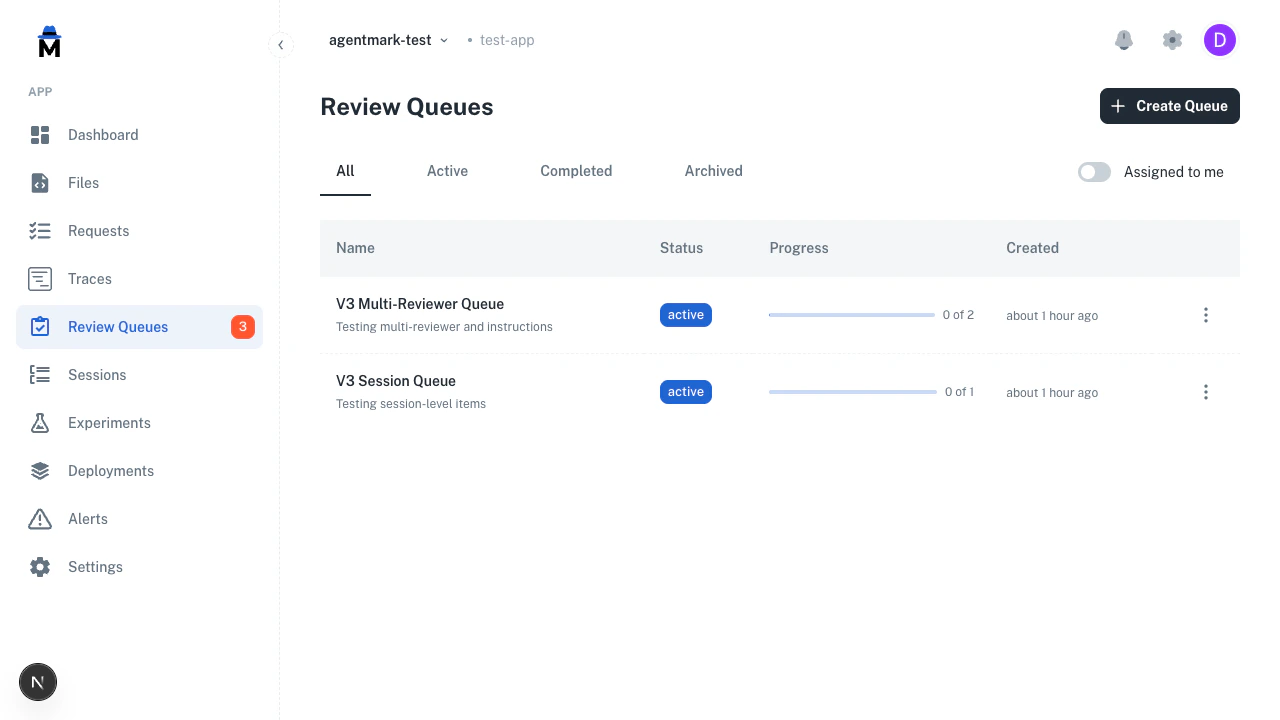View Alerts using the warning icon
1280x720 pixels.
pyautogui.click(x=40, y=518)
